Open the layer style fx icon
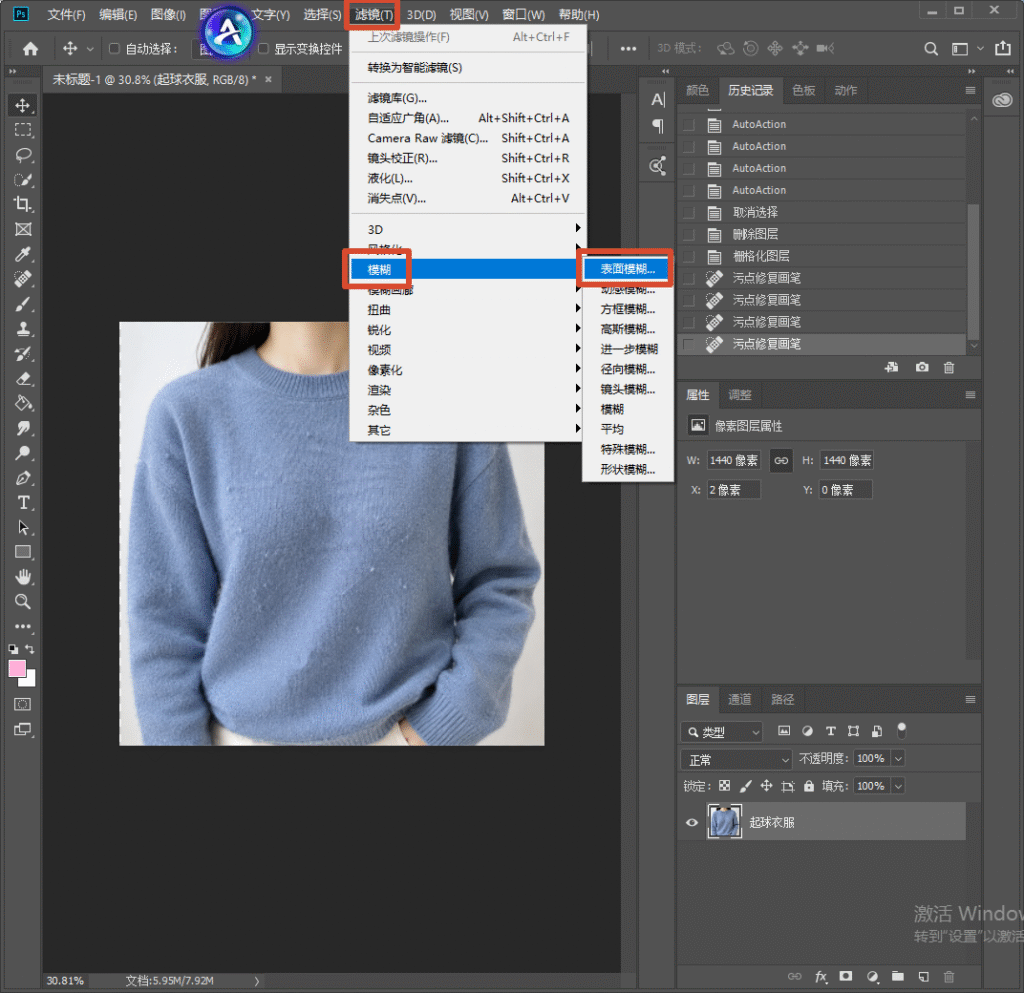Viewport: 1024px width, 993px height. pos(820,977)
